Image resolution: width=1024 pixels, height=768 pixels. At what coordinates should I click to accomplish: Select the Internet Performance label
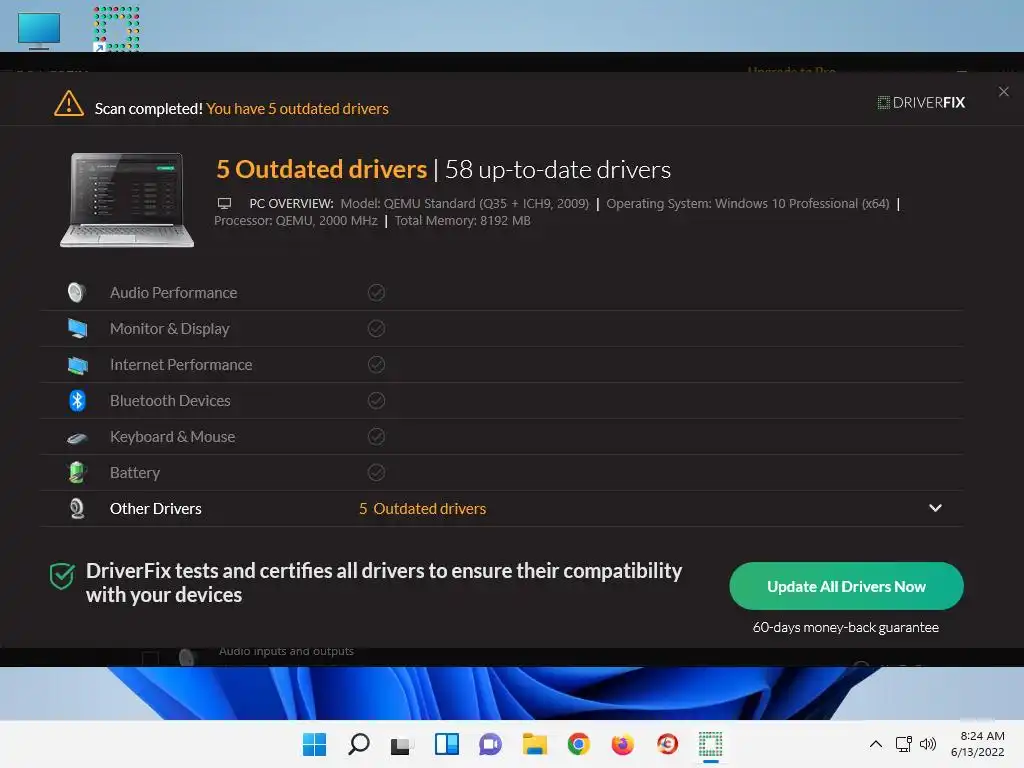pos(181,364)
